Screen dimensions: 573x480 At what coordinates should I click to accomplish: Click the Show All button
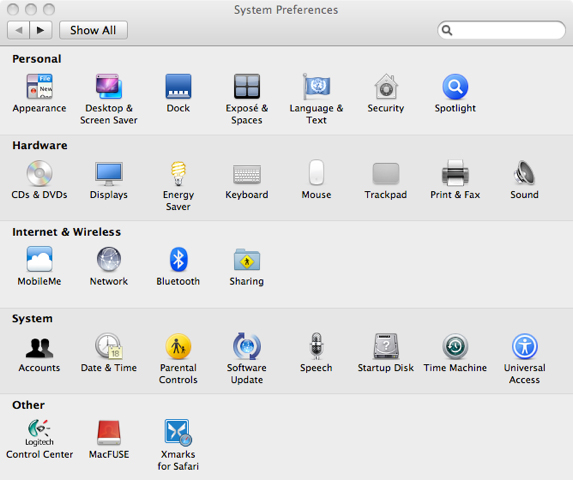93,30
